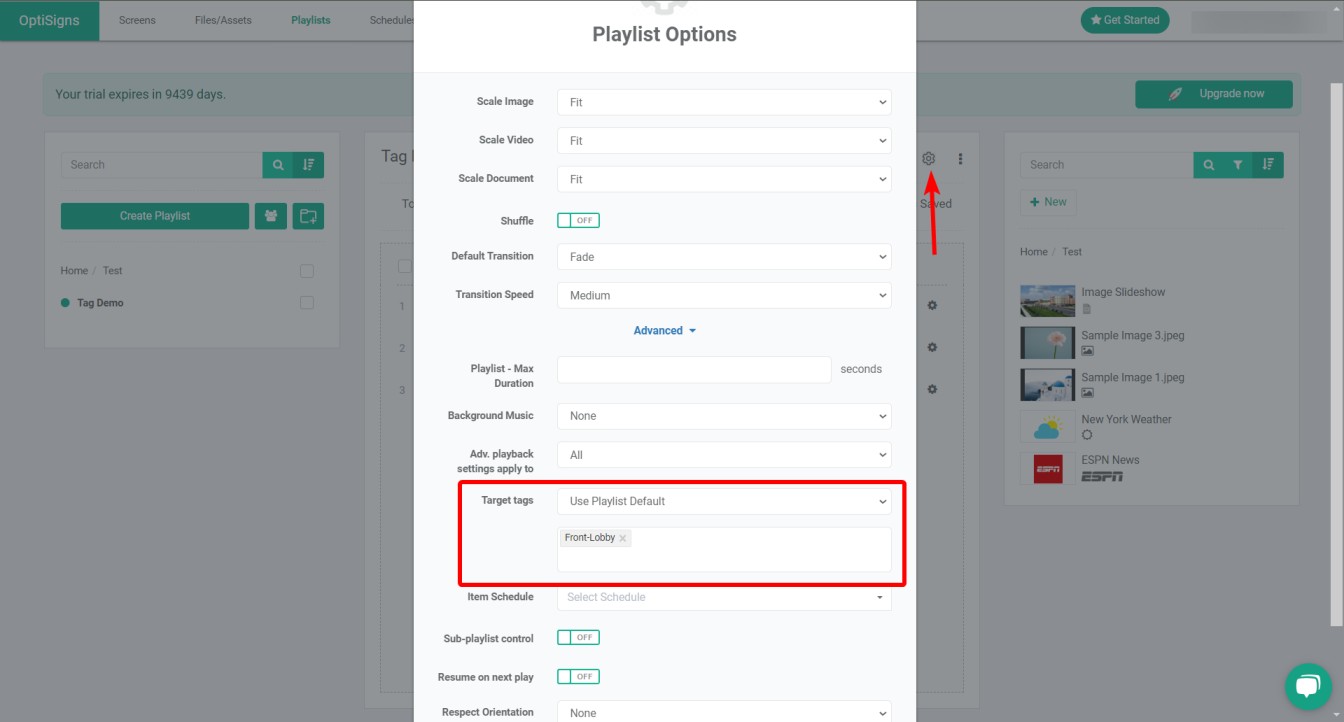Enable Sub-playlist control toggle
The width and height of the screenshot is (1344, 722).
(x=578, y=638)
